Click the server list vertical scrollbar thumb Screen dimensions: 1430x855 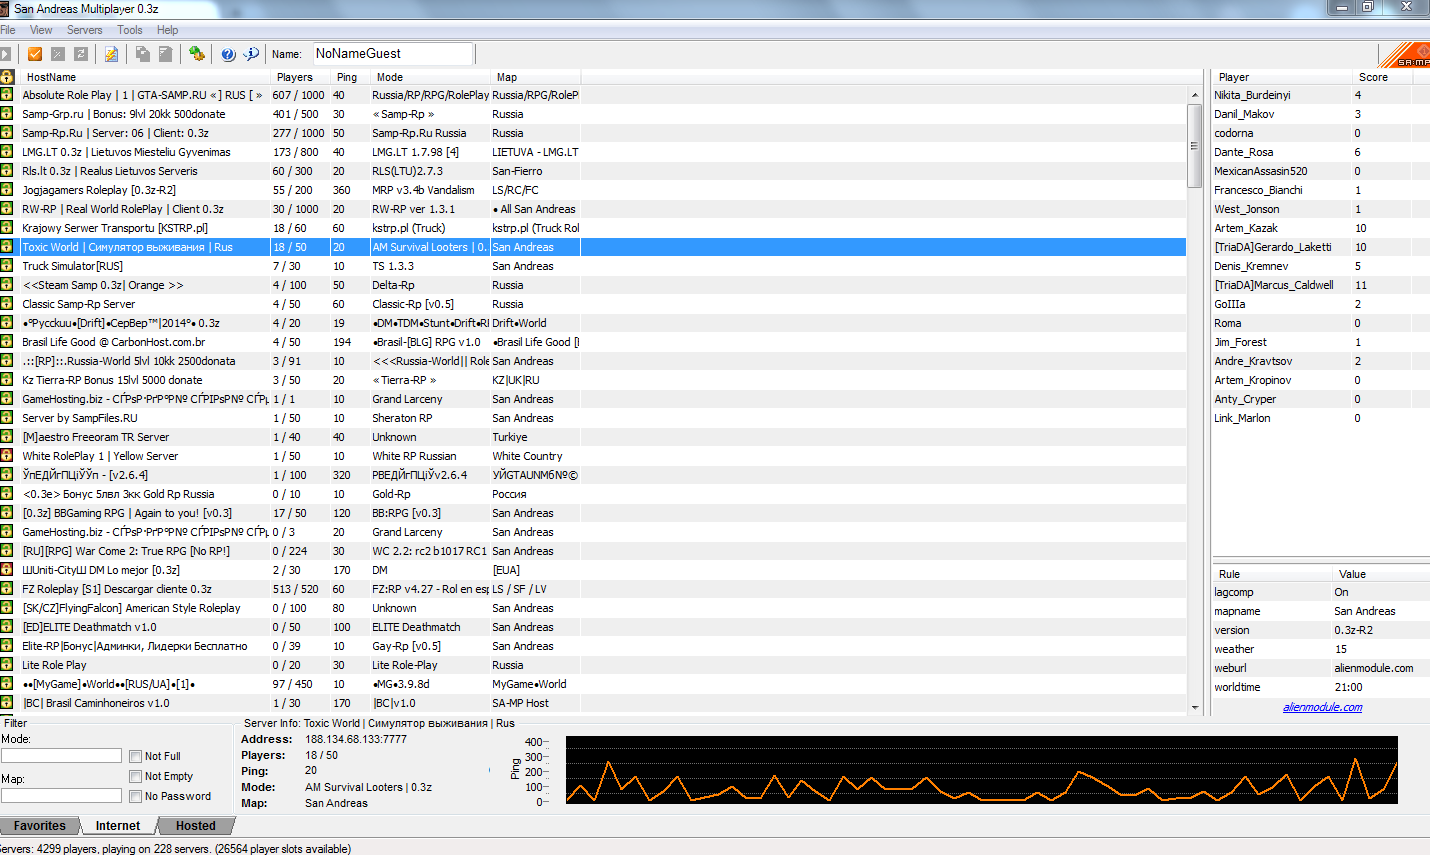coord(1194,145)
